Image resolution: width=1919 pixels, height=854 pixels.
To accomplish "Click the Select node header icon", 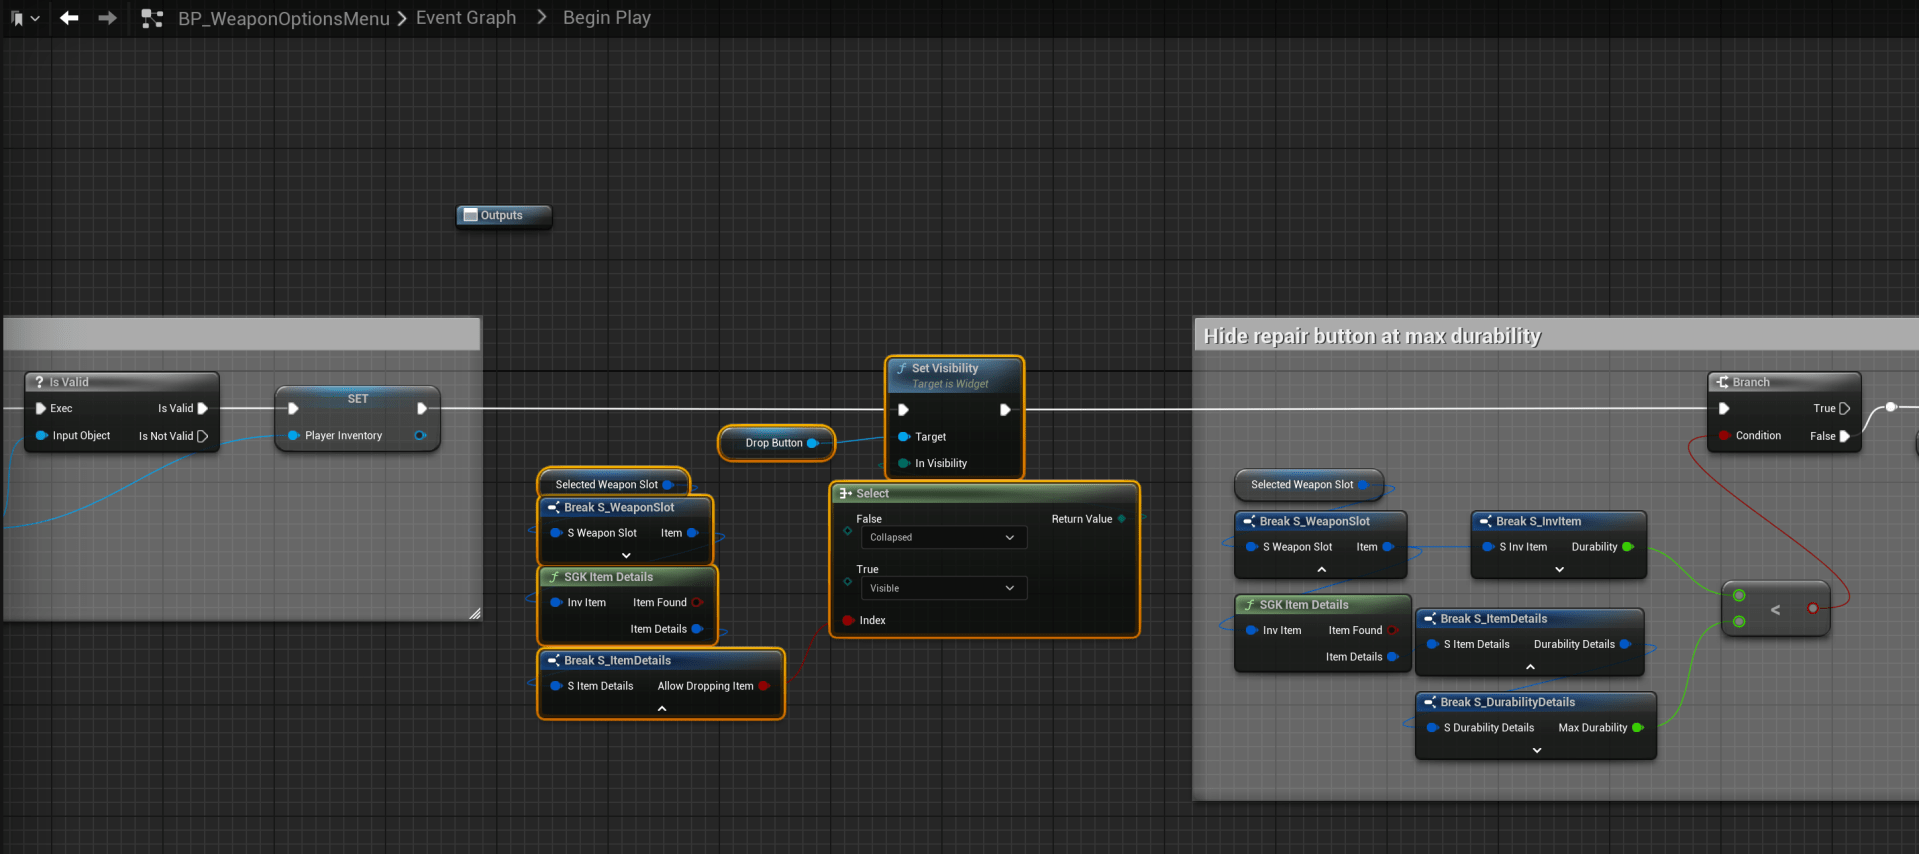I will click(x=845, y=494).
